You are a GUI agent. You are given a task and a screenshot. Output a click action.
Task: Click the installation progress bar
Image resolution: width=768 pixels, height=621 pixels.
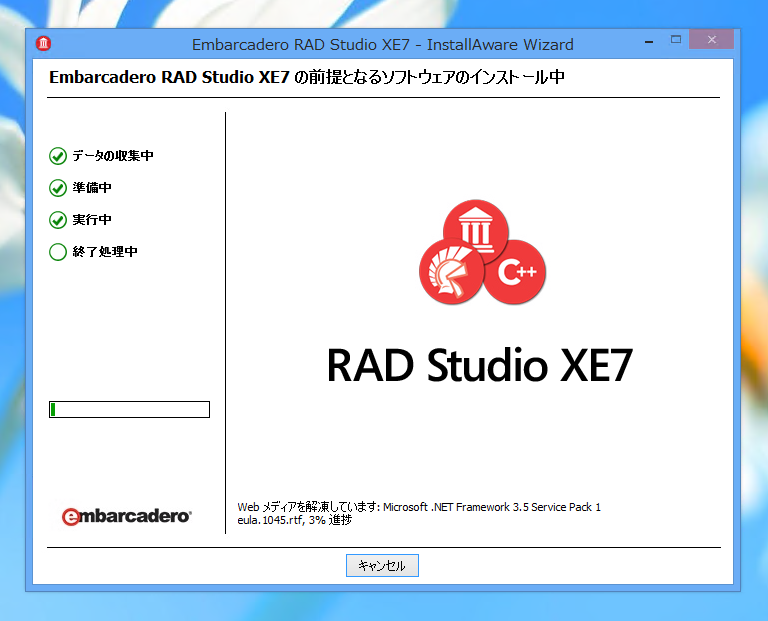tap(129, 409)
